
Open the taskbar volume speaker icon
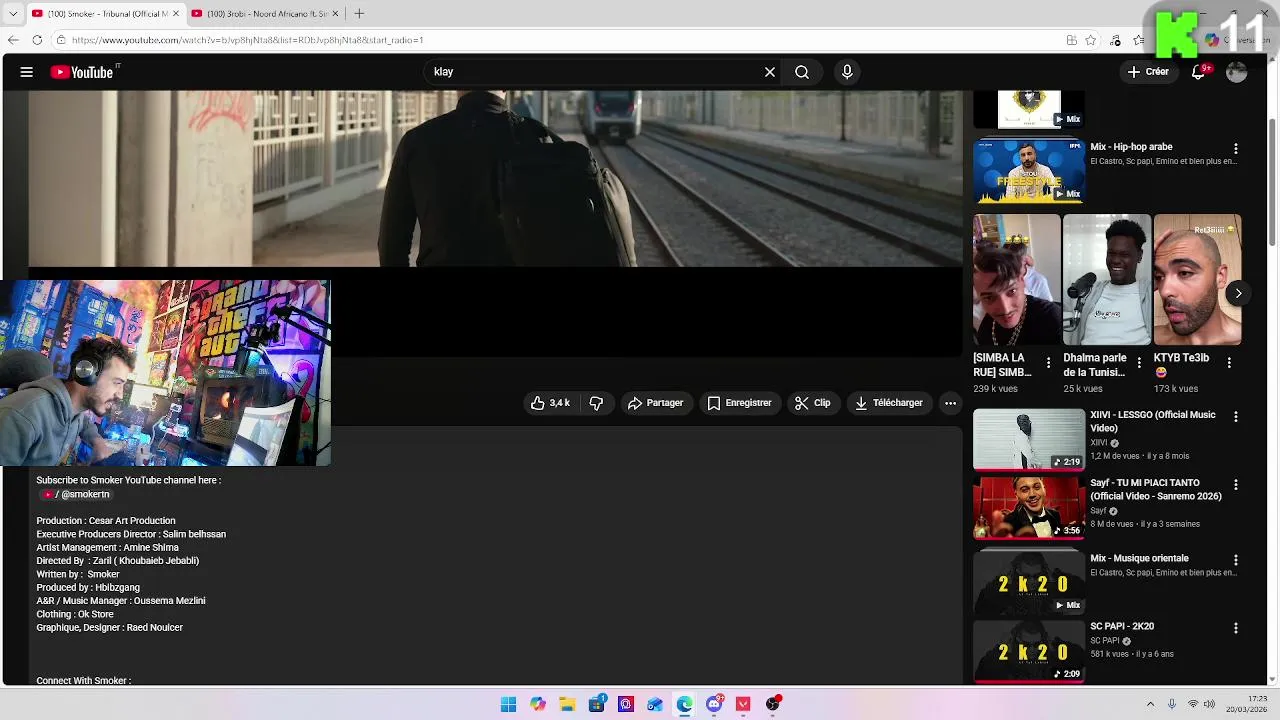tap(1210, 704)
